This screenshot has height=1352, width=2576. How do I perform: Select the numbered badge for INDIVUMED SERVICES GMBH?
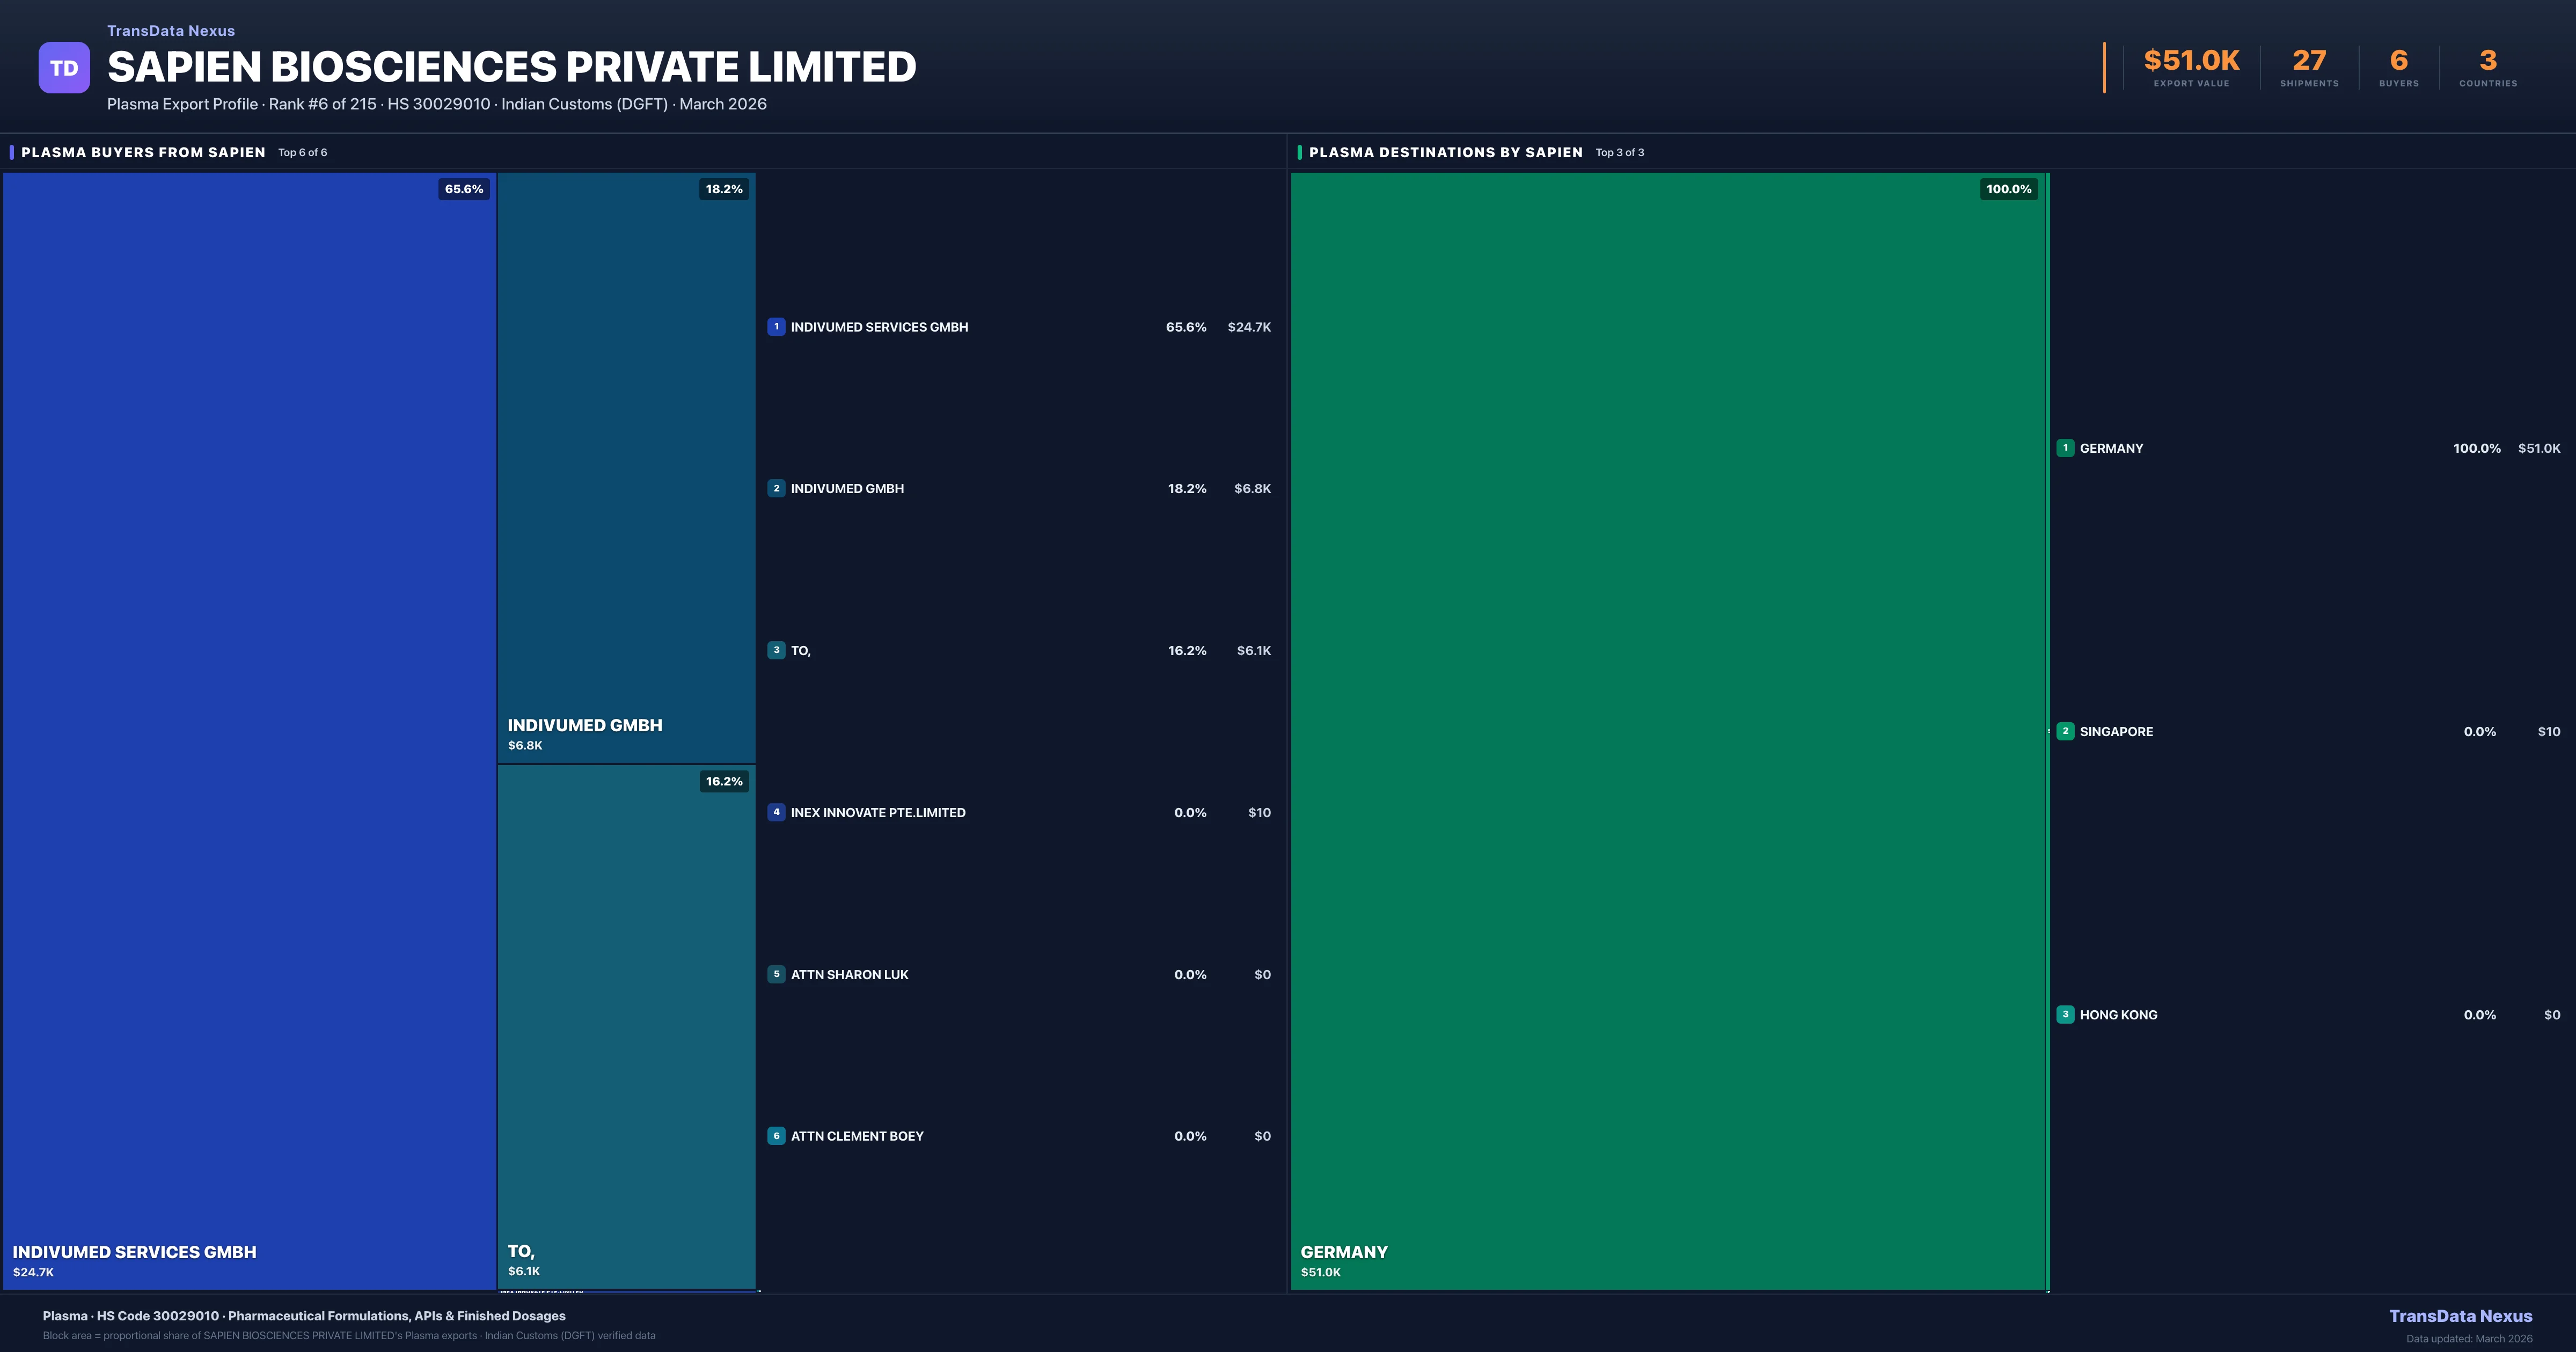777,326
